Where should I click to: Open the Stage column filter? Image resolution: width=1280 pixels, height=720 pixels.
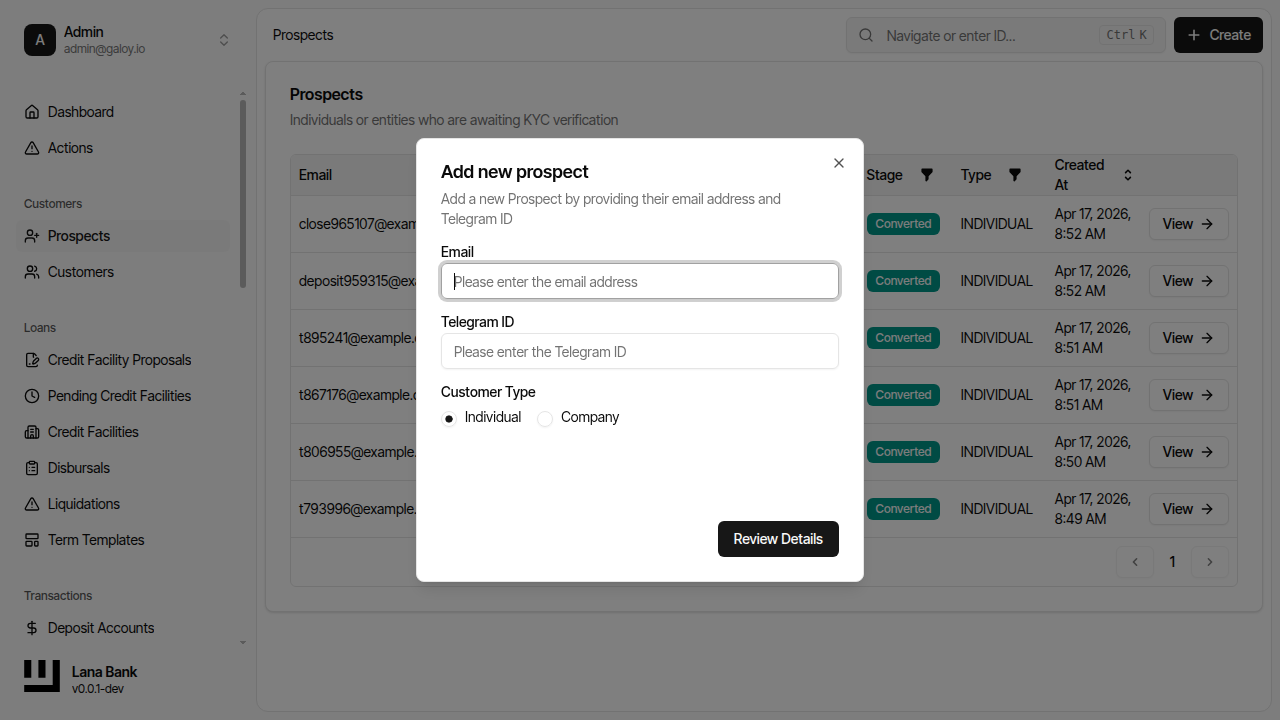[x=927, y=174]
